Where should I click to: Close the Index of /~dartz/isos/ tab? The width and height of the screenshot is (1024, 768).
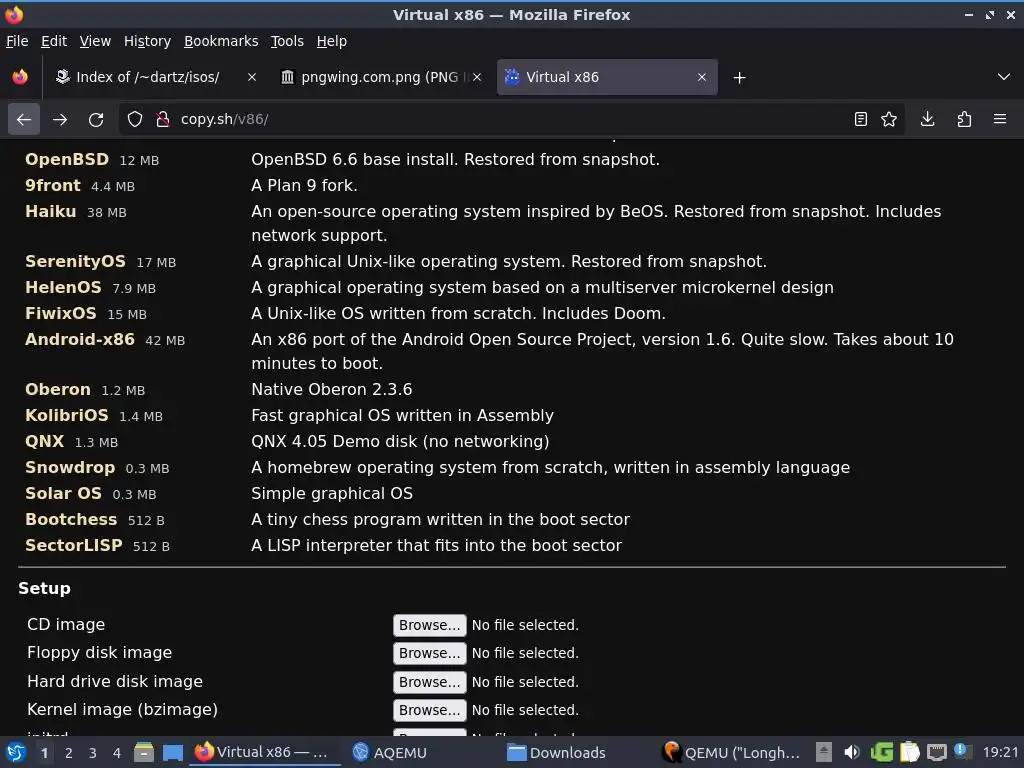pyautogui.click(x=251, y=77)
